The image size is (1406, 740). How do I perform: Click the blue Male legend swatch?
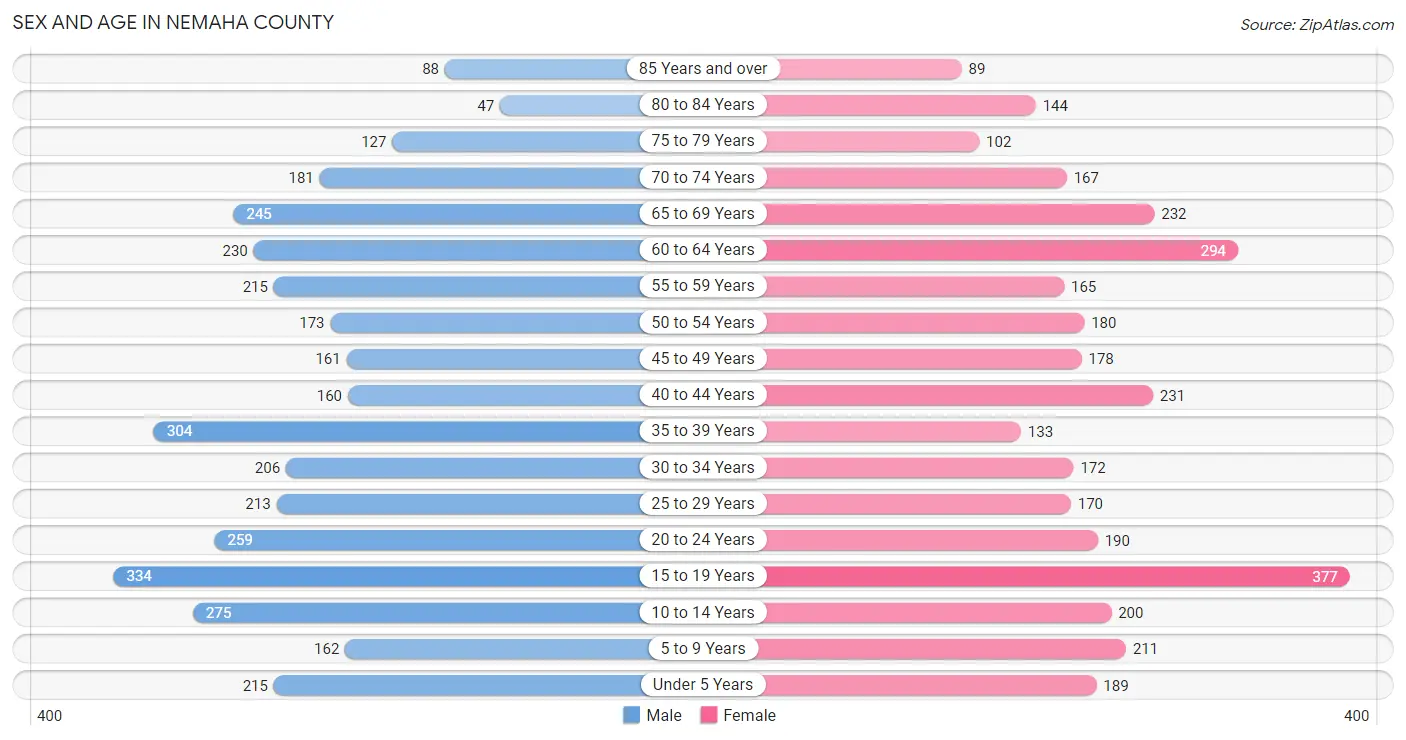[x=631, y=715]
